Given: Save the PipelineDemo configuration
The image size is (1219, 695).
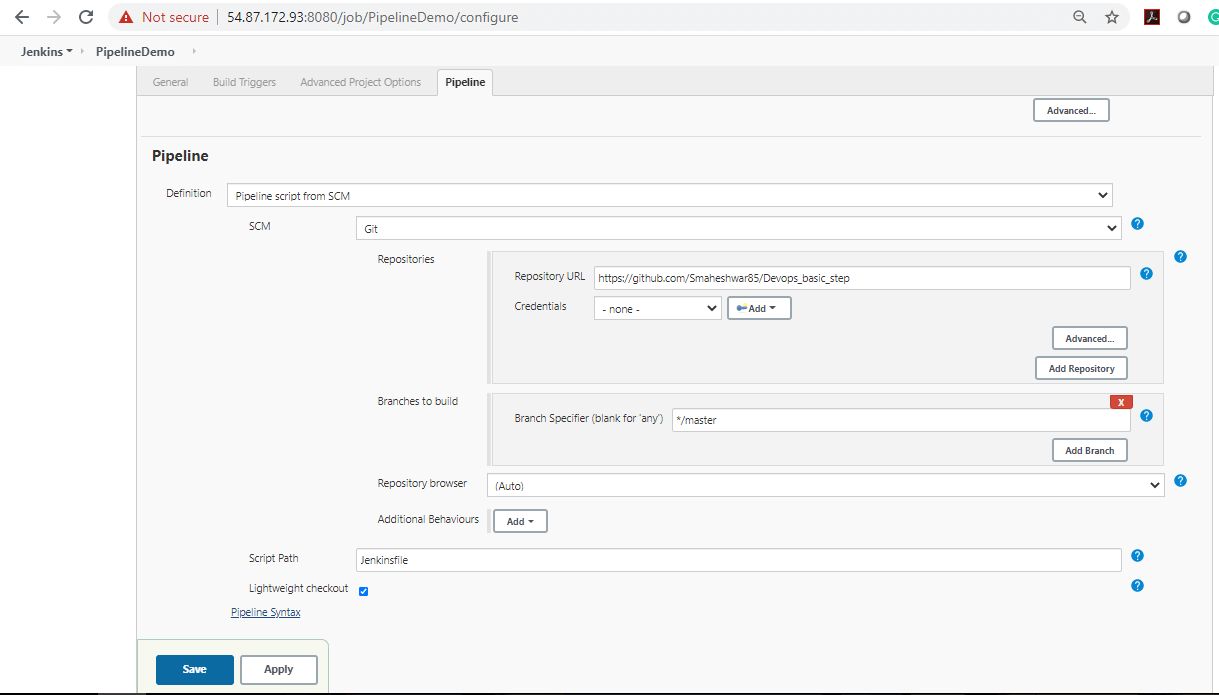Looking at the screenshot, I should point(194,670).
